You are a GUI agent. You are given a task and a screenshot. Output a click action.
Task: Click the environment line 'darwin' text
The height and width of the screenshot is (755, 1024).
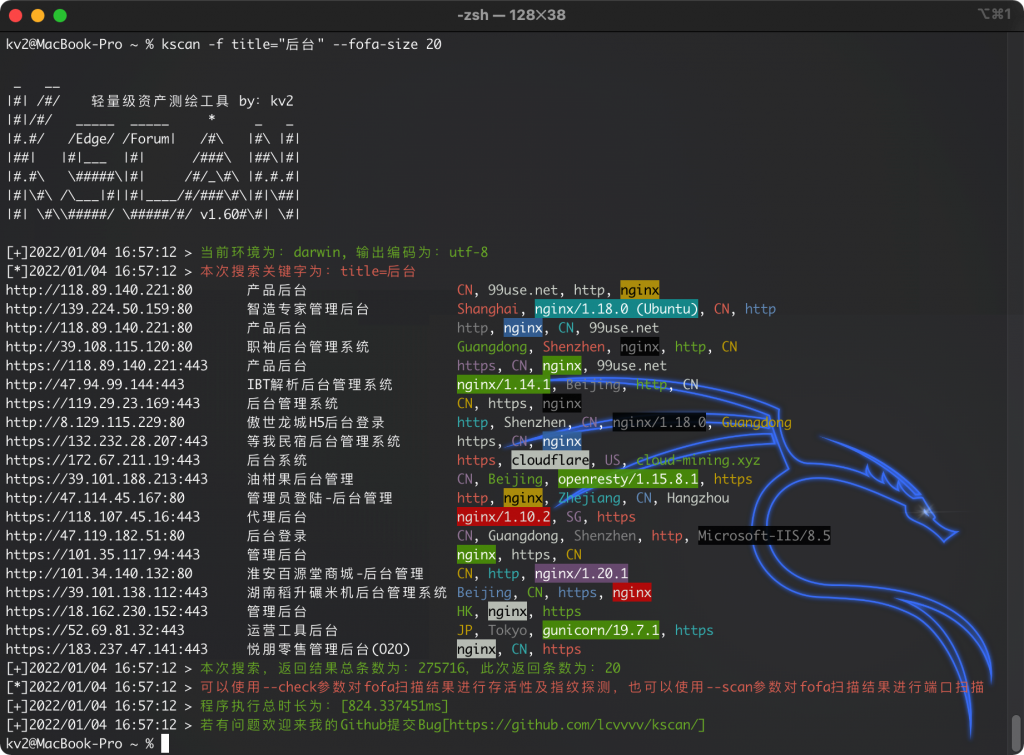pos(317,252)
